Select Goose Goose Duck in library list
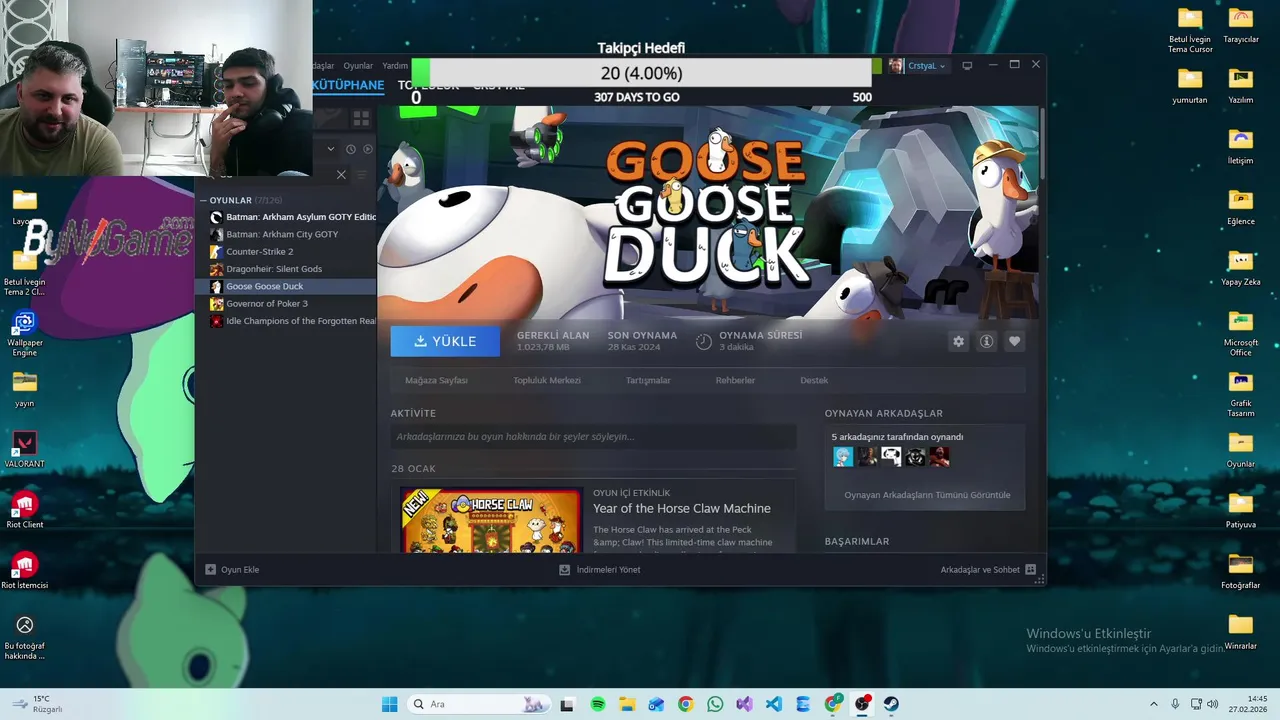The image size is (1280, 720). tap(286, 286)
